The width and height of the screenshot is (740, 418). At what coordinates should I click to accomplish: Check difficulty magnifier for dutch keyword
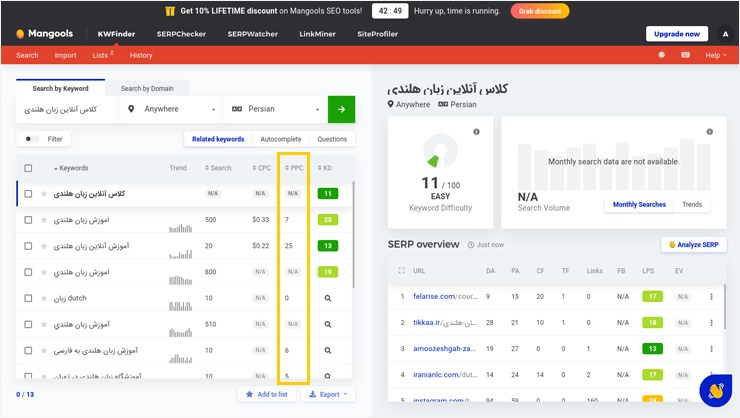pos(328,298)
